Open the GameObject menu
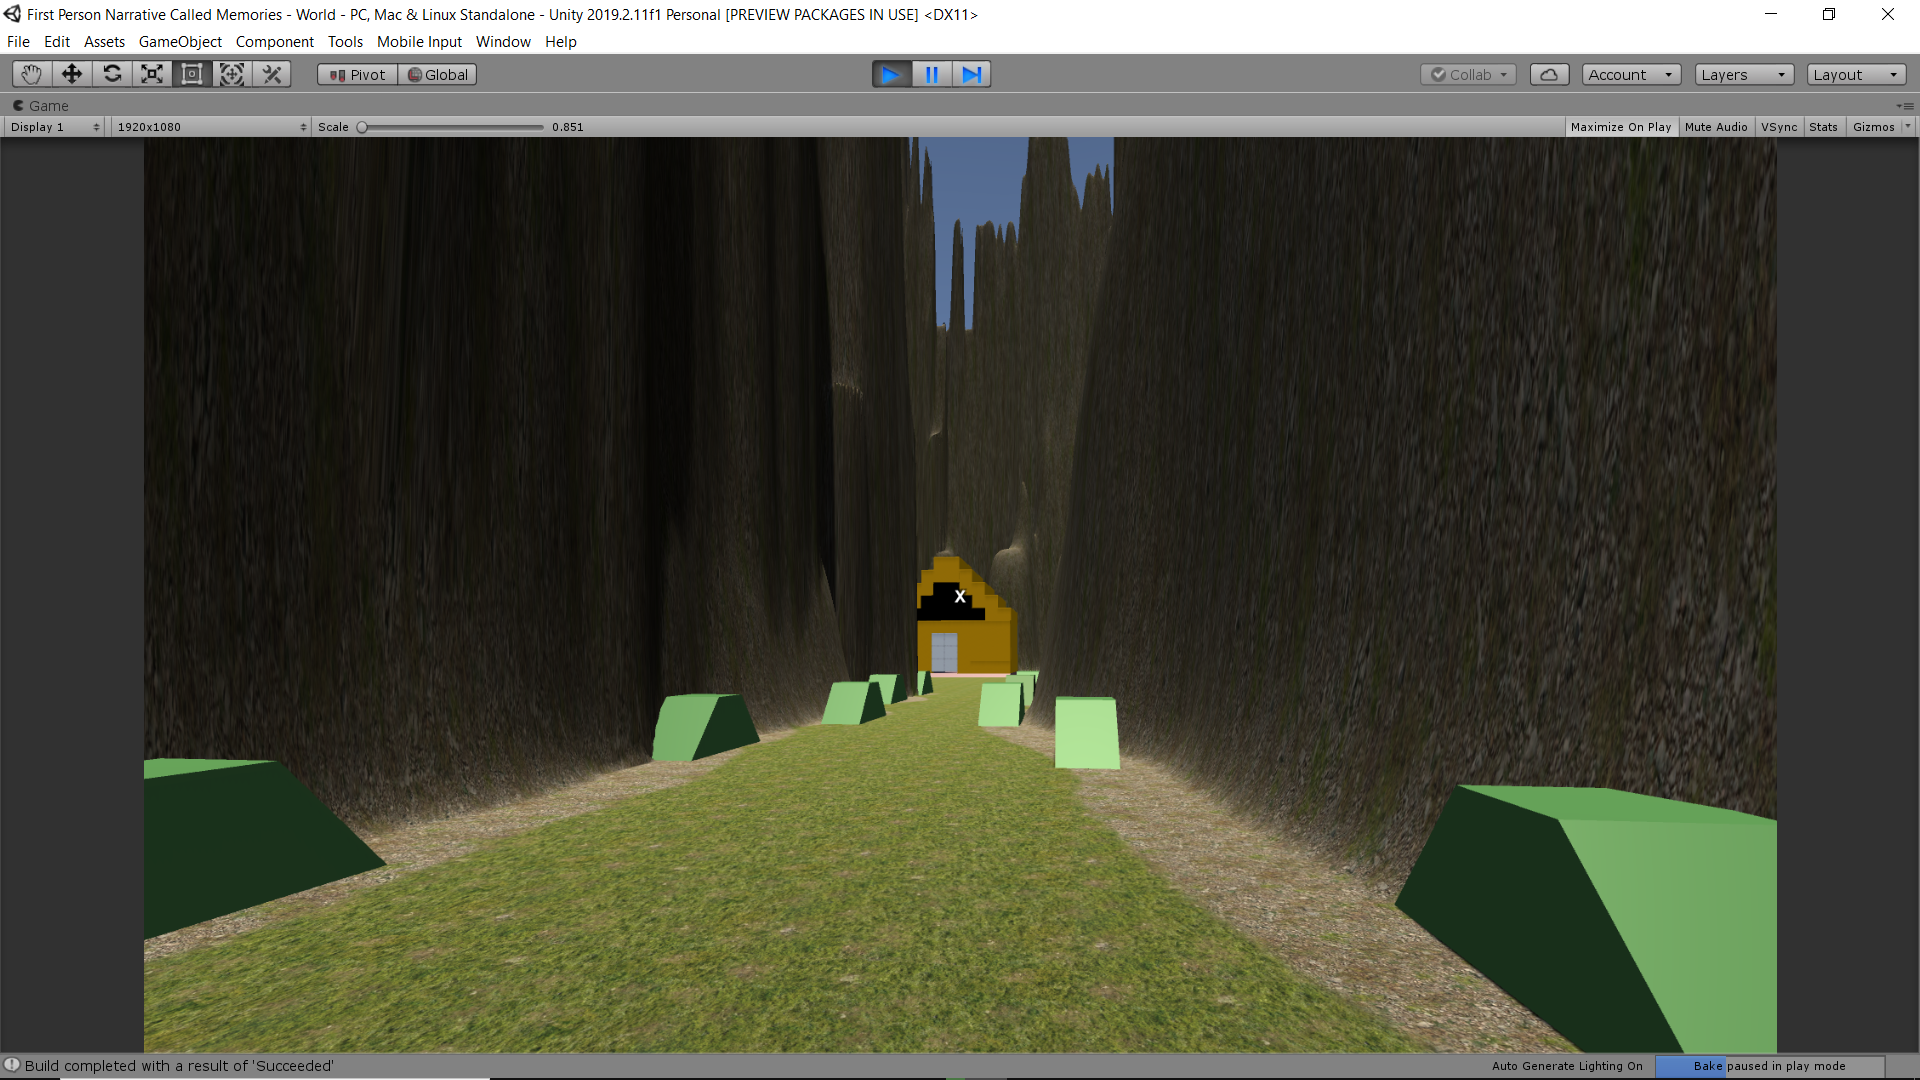This screenshot has height=1080, width=1920. click(x=180, y=42)
